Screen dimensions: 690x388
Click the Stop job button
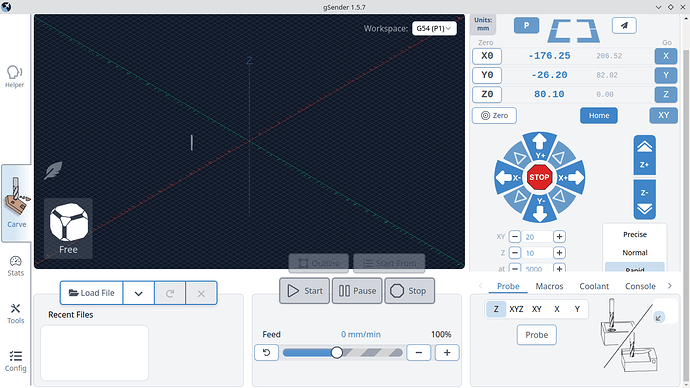(x=410, y=291)
